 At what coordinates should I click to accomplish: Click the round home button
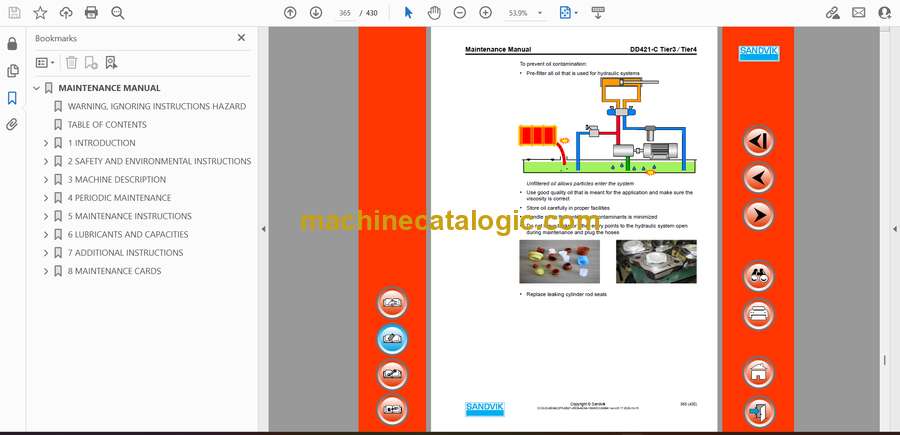pyautogui.click(x=758, y=372)
